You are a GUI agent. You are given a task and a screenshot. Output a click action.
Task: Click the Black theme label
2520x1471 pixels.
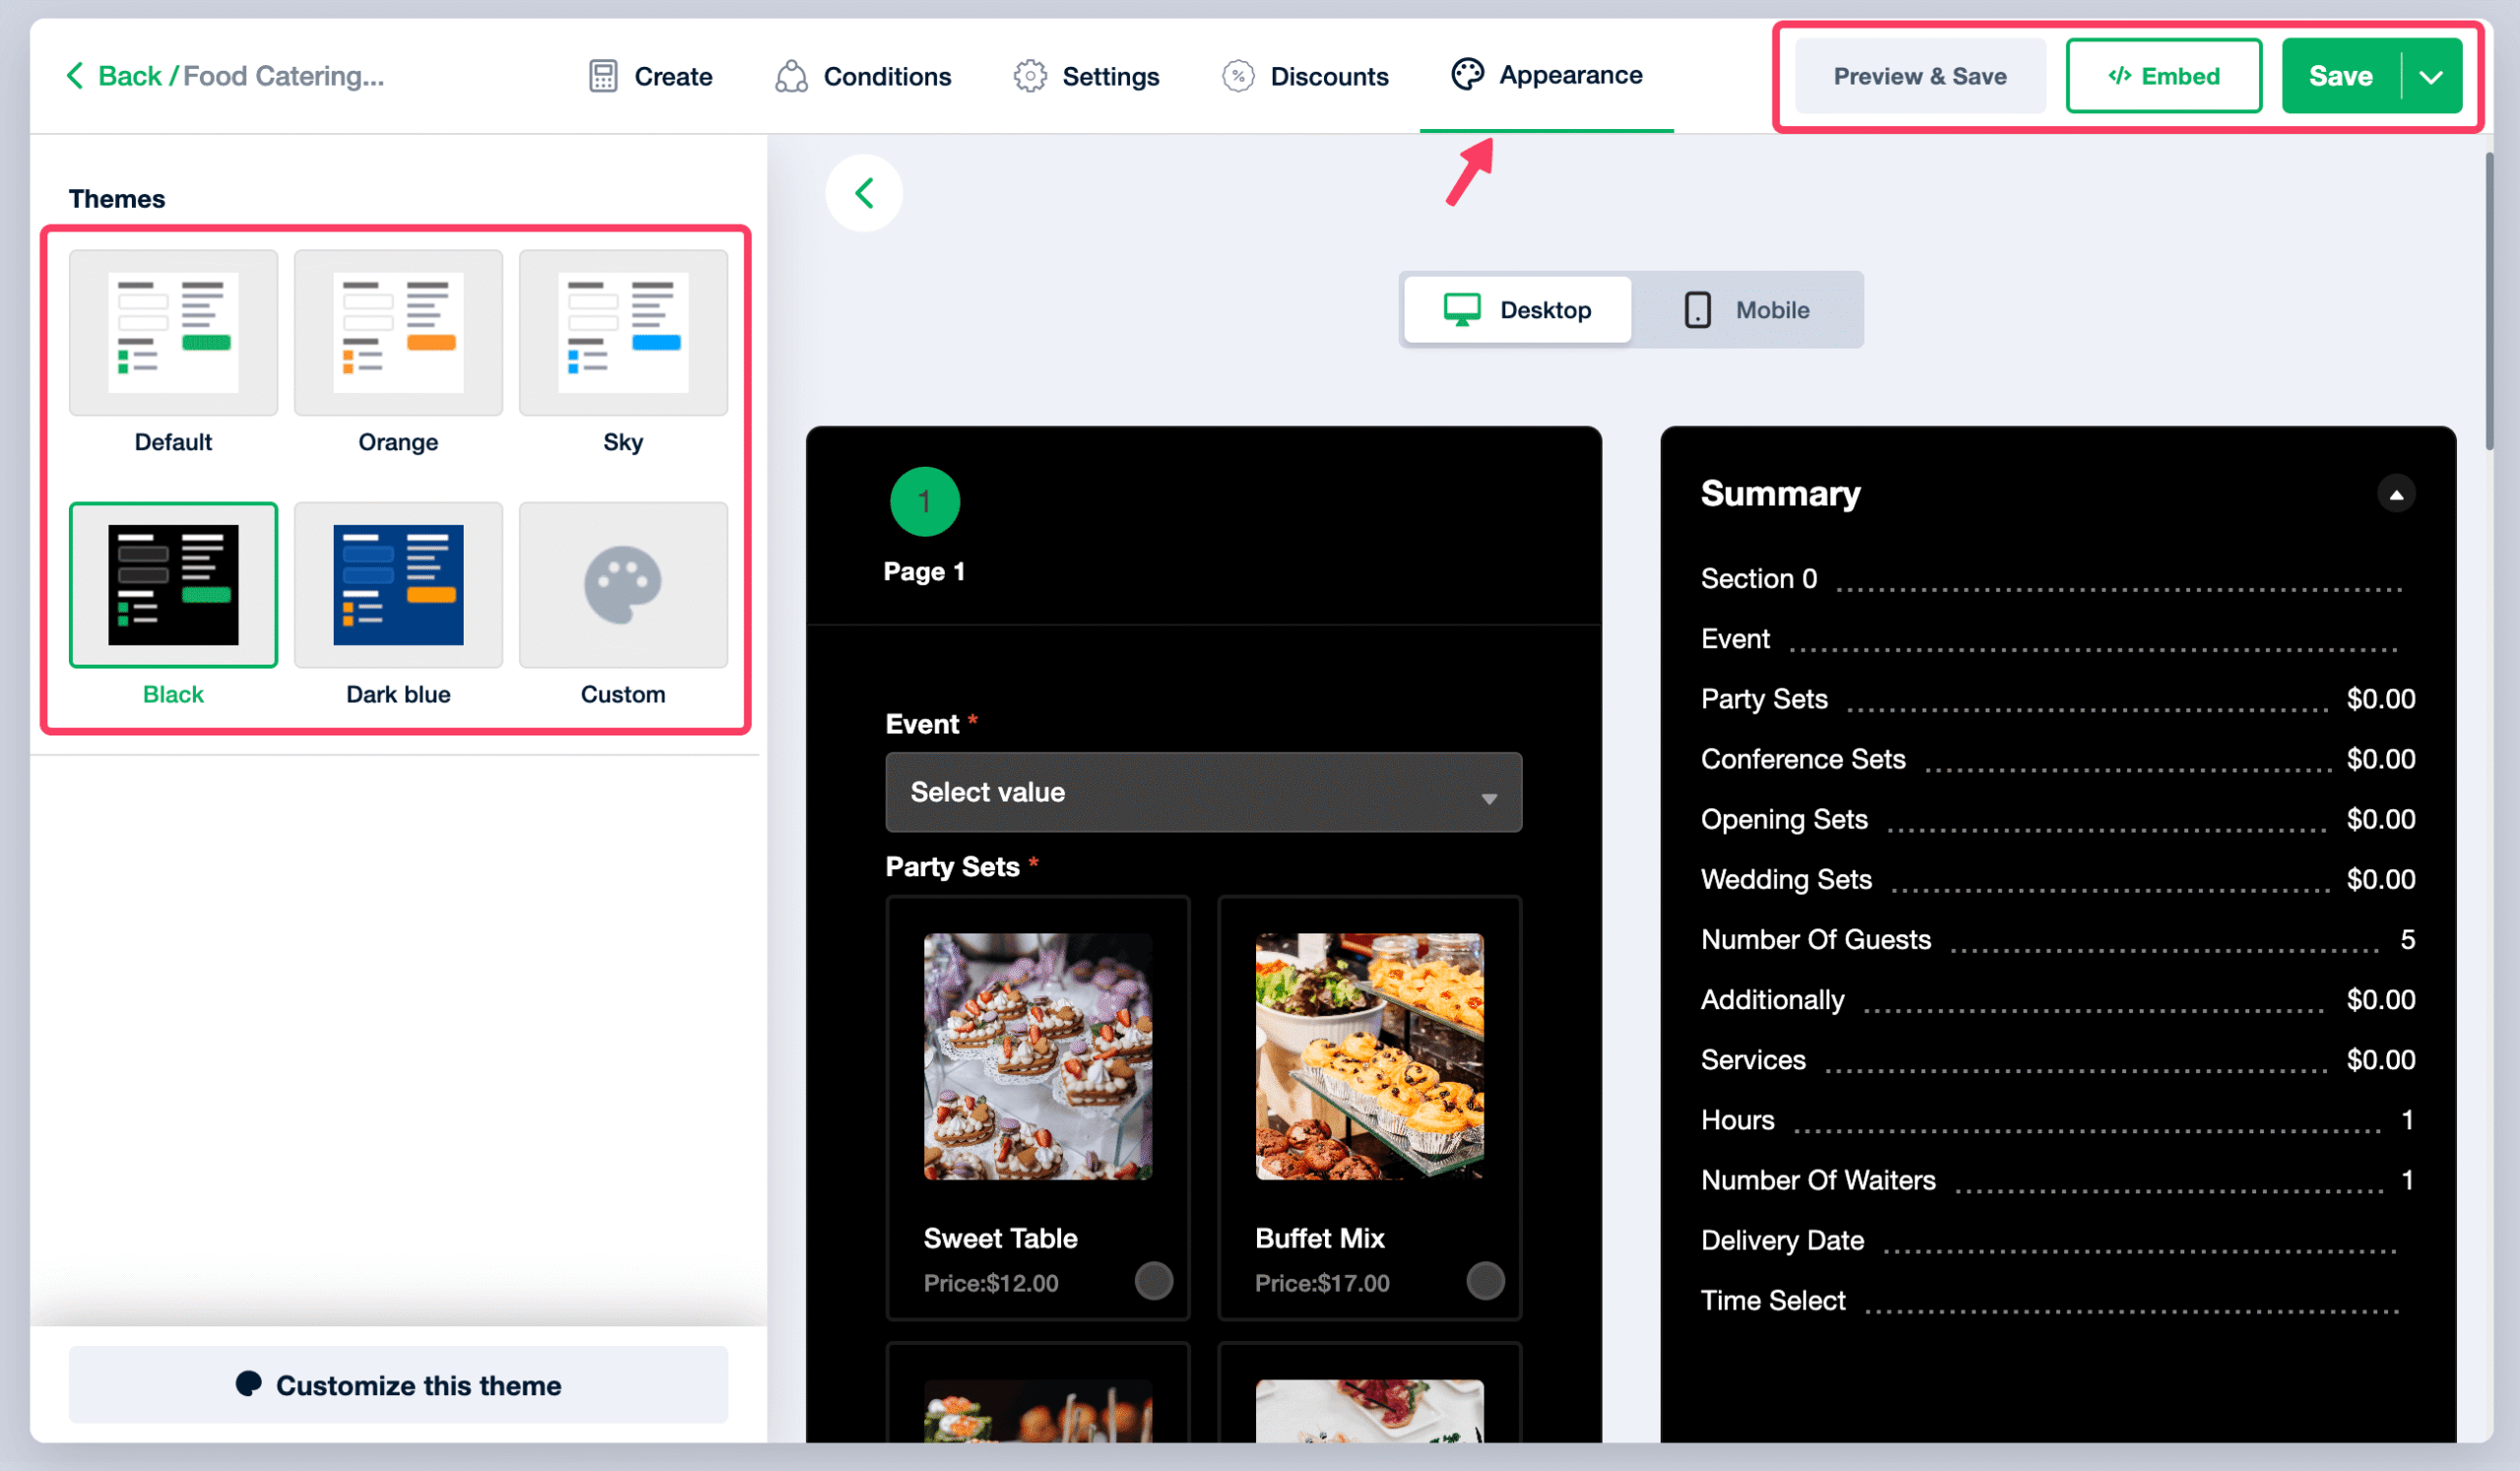tap(173, 694)
